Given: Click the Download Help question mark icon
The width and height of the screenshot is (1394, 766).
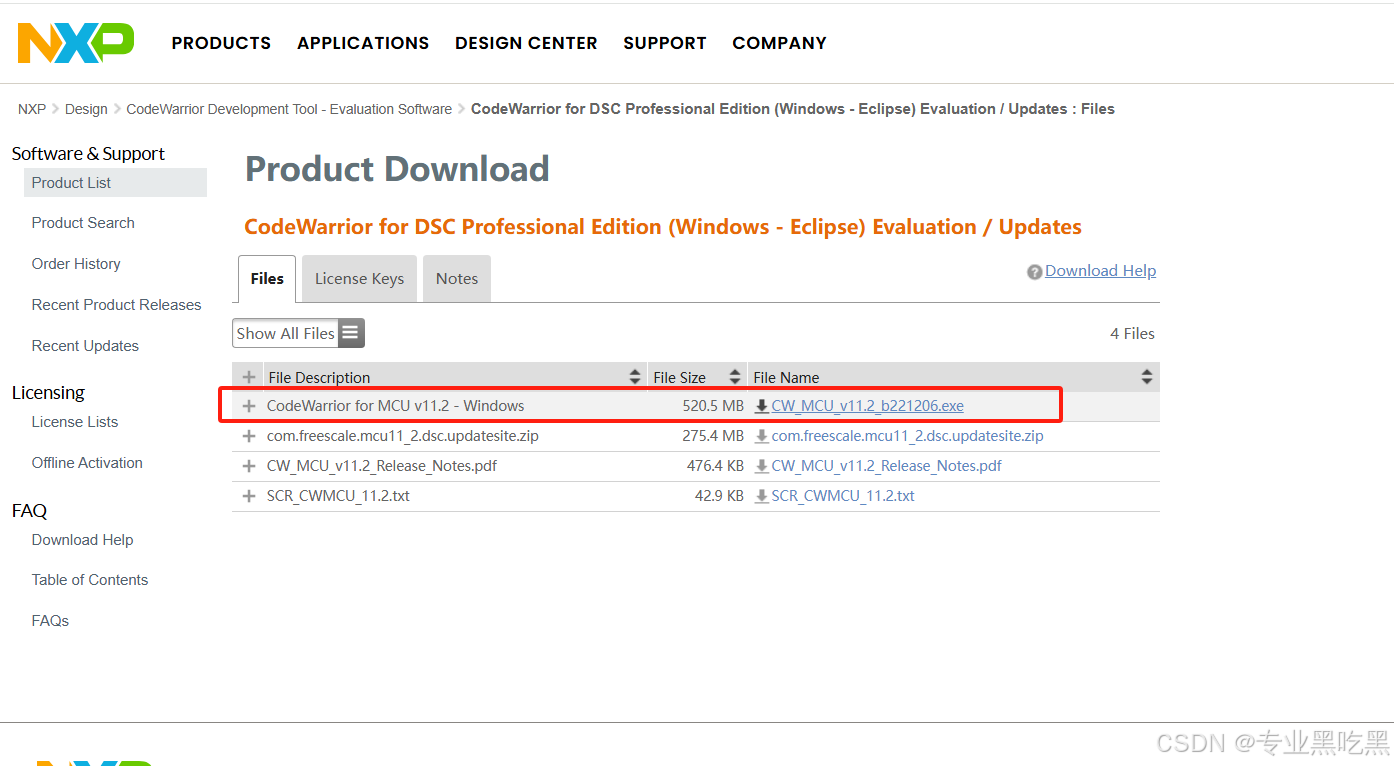Looking at the screenshot, I should coord(1035,272).
